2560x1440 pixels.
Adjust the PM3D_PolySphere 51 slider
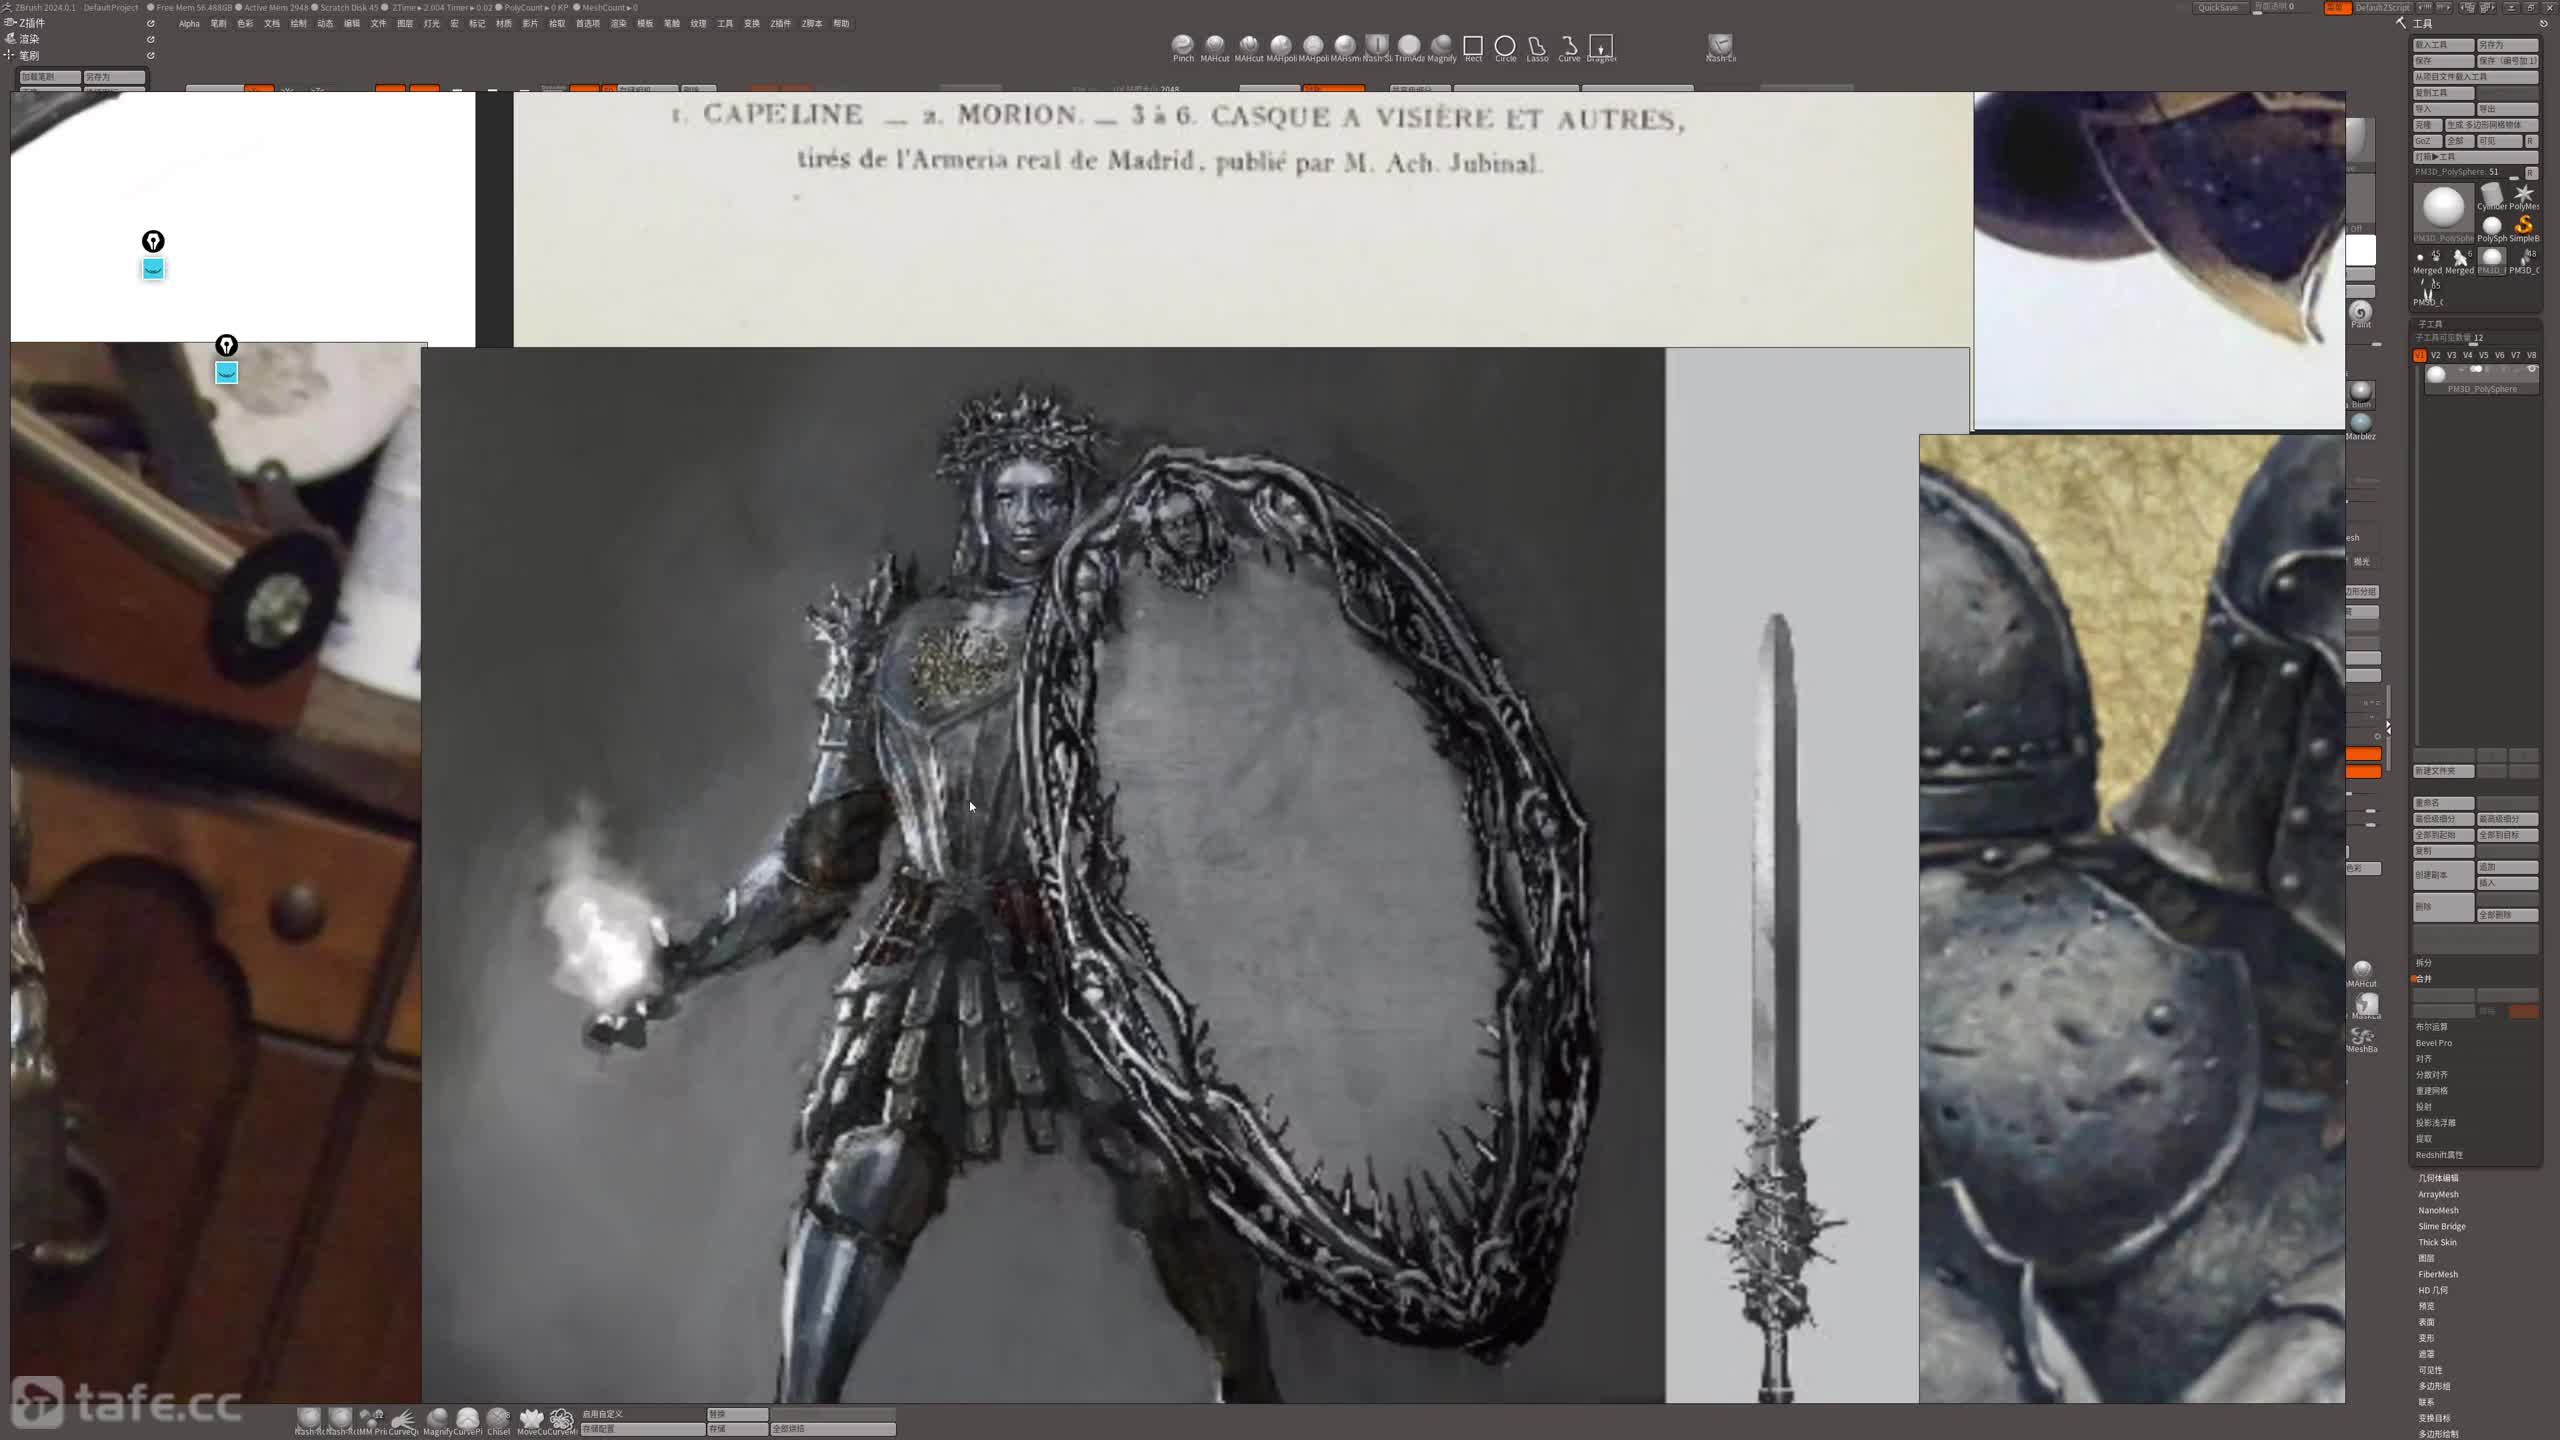pyautogui.click(x=2467, y=172)
